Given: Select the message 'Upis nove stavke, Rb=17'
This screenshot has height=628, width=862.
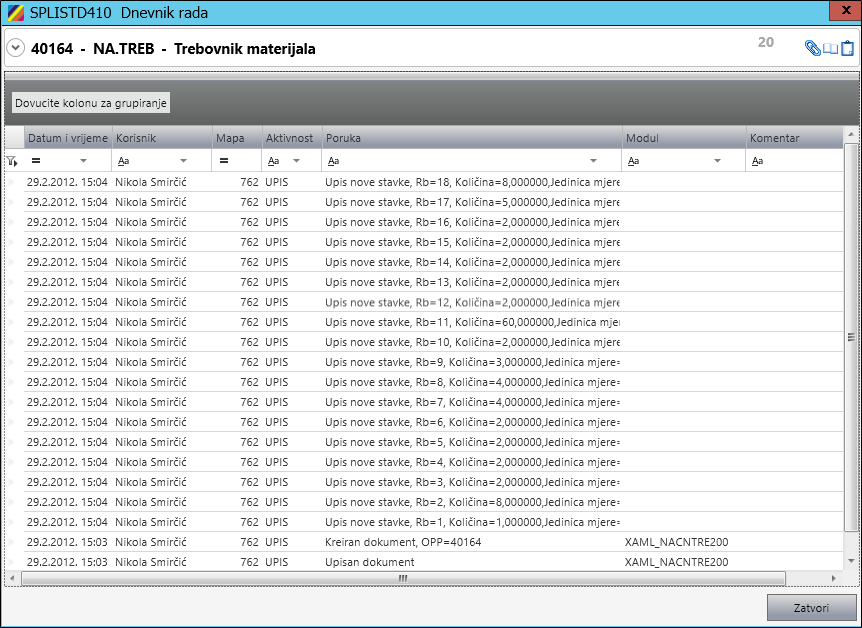Looking at the screenshot, I should pos(472,202).
